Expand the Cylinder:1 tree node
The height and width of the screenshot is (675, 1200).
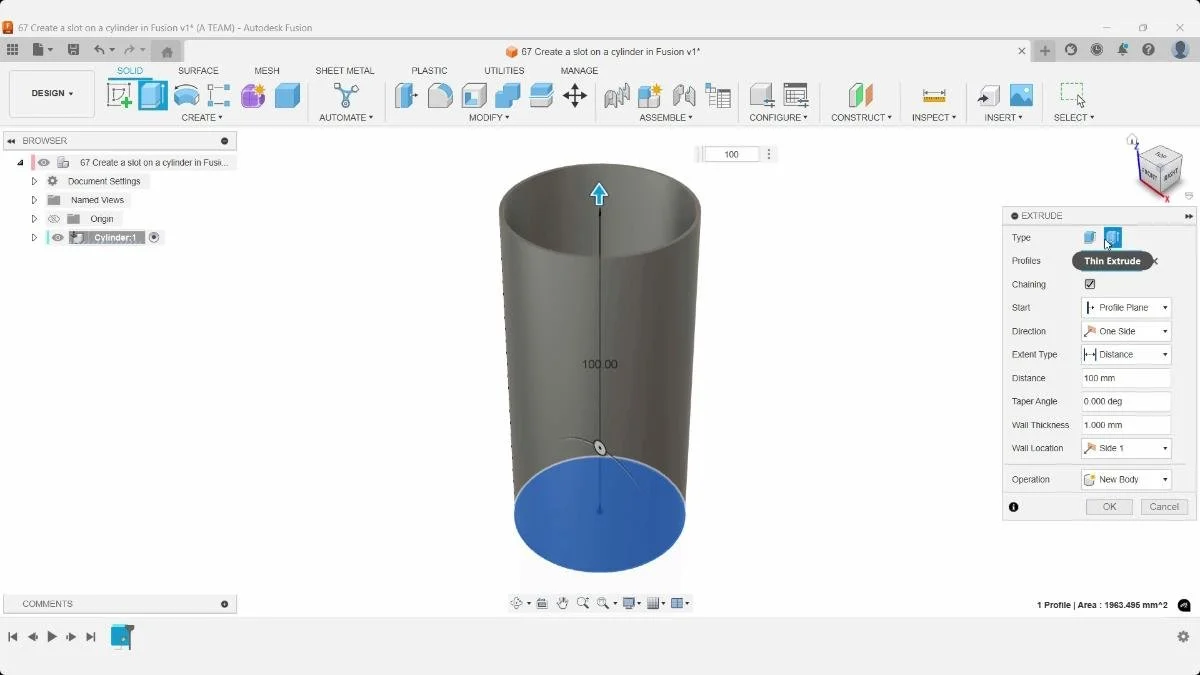click(x=34, y=238)
